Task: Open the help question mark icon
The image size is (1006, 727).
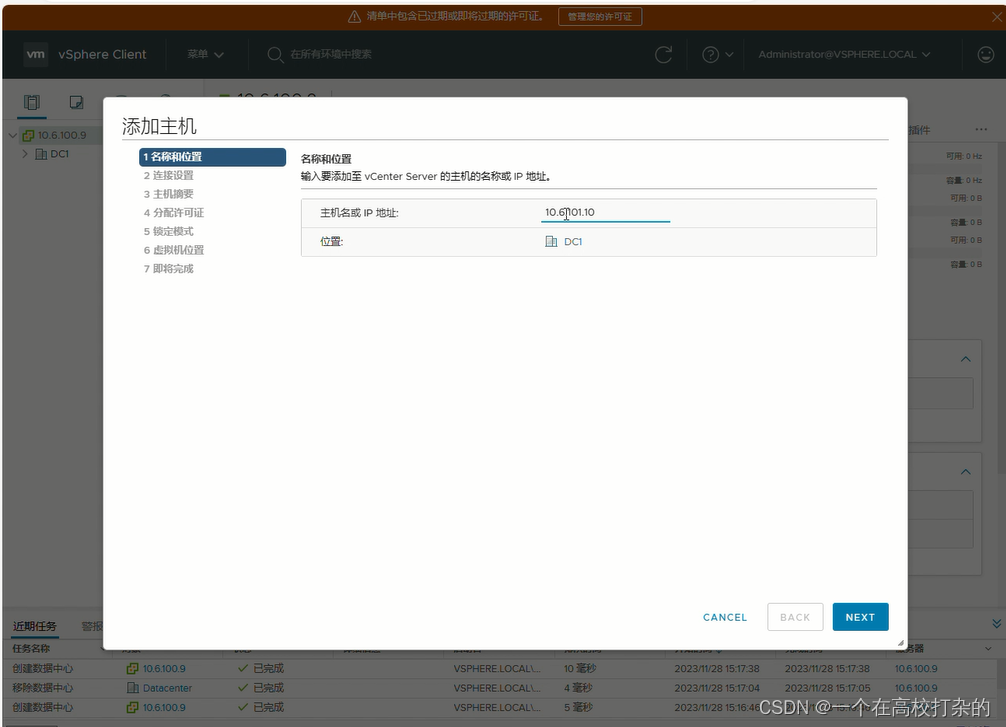Action: [x=710, y=55]
